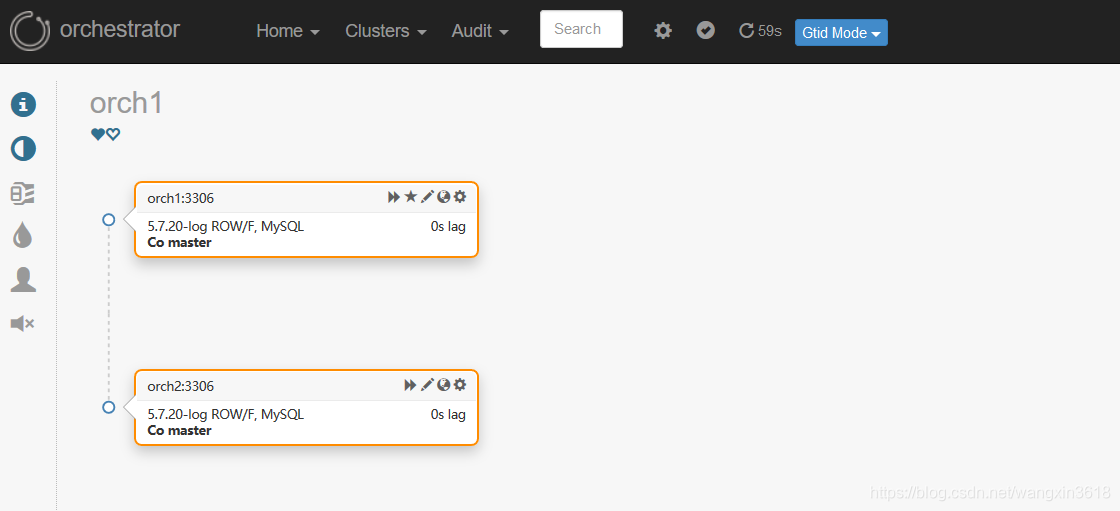Click the filled heart under orch1
The height and width of the screenshot is (511, 1120).
point(98,134)
